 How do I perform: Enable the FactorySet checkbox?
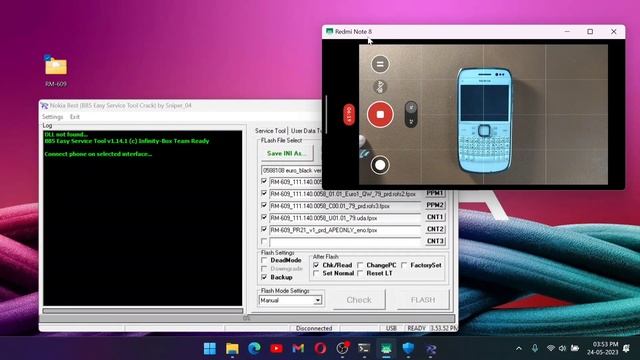point(404,265)
